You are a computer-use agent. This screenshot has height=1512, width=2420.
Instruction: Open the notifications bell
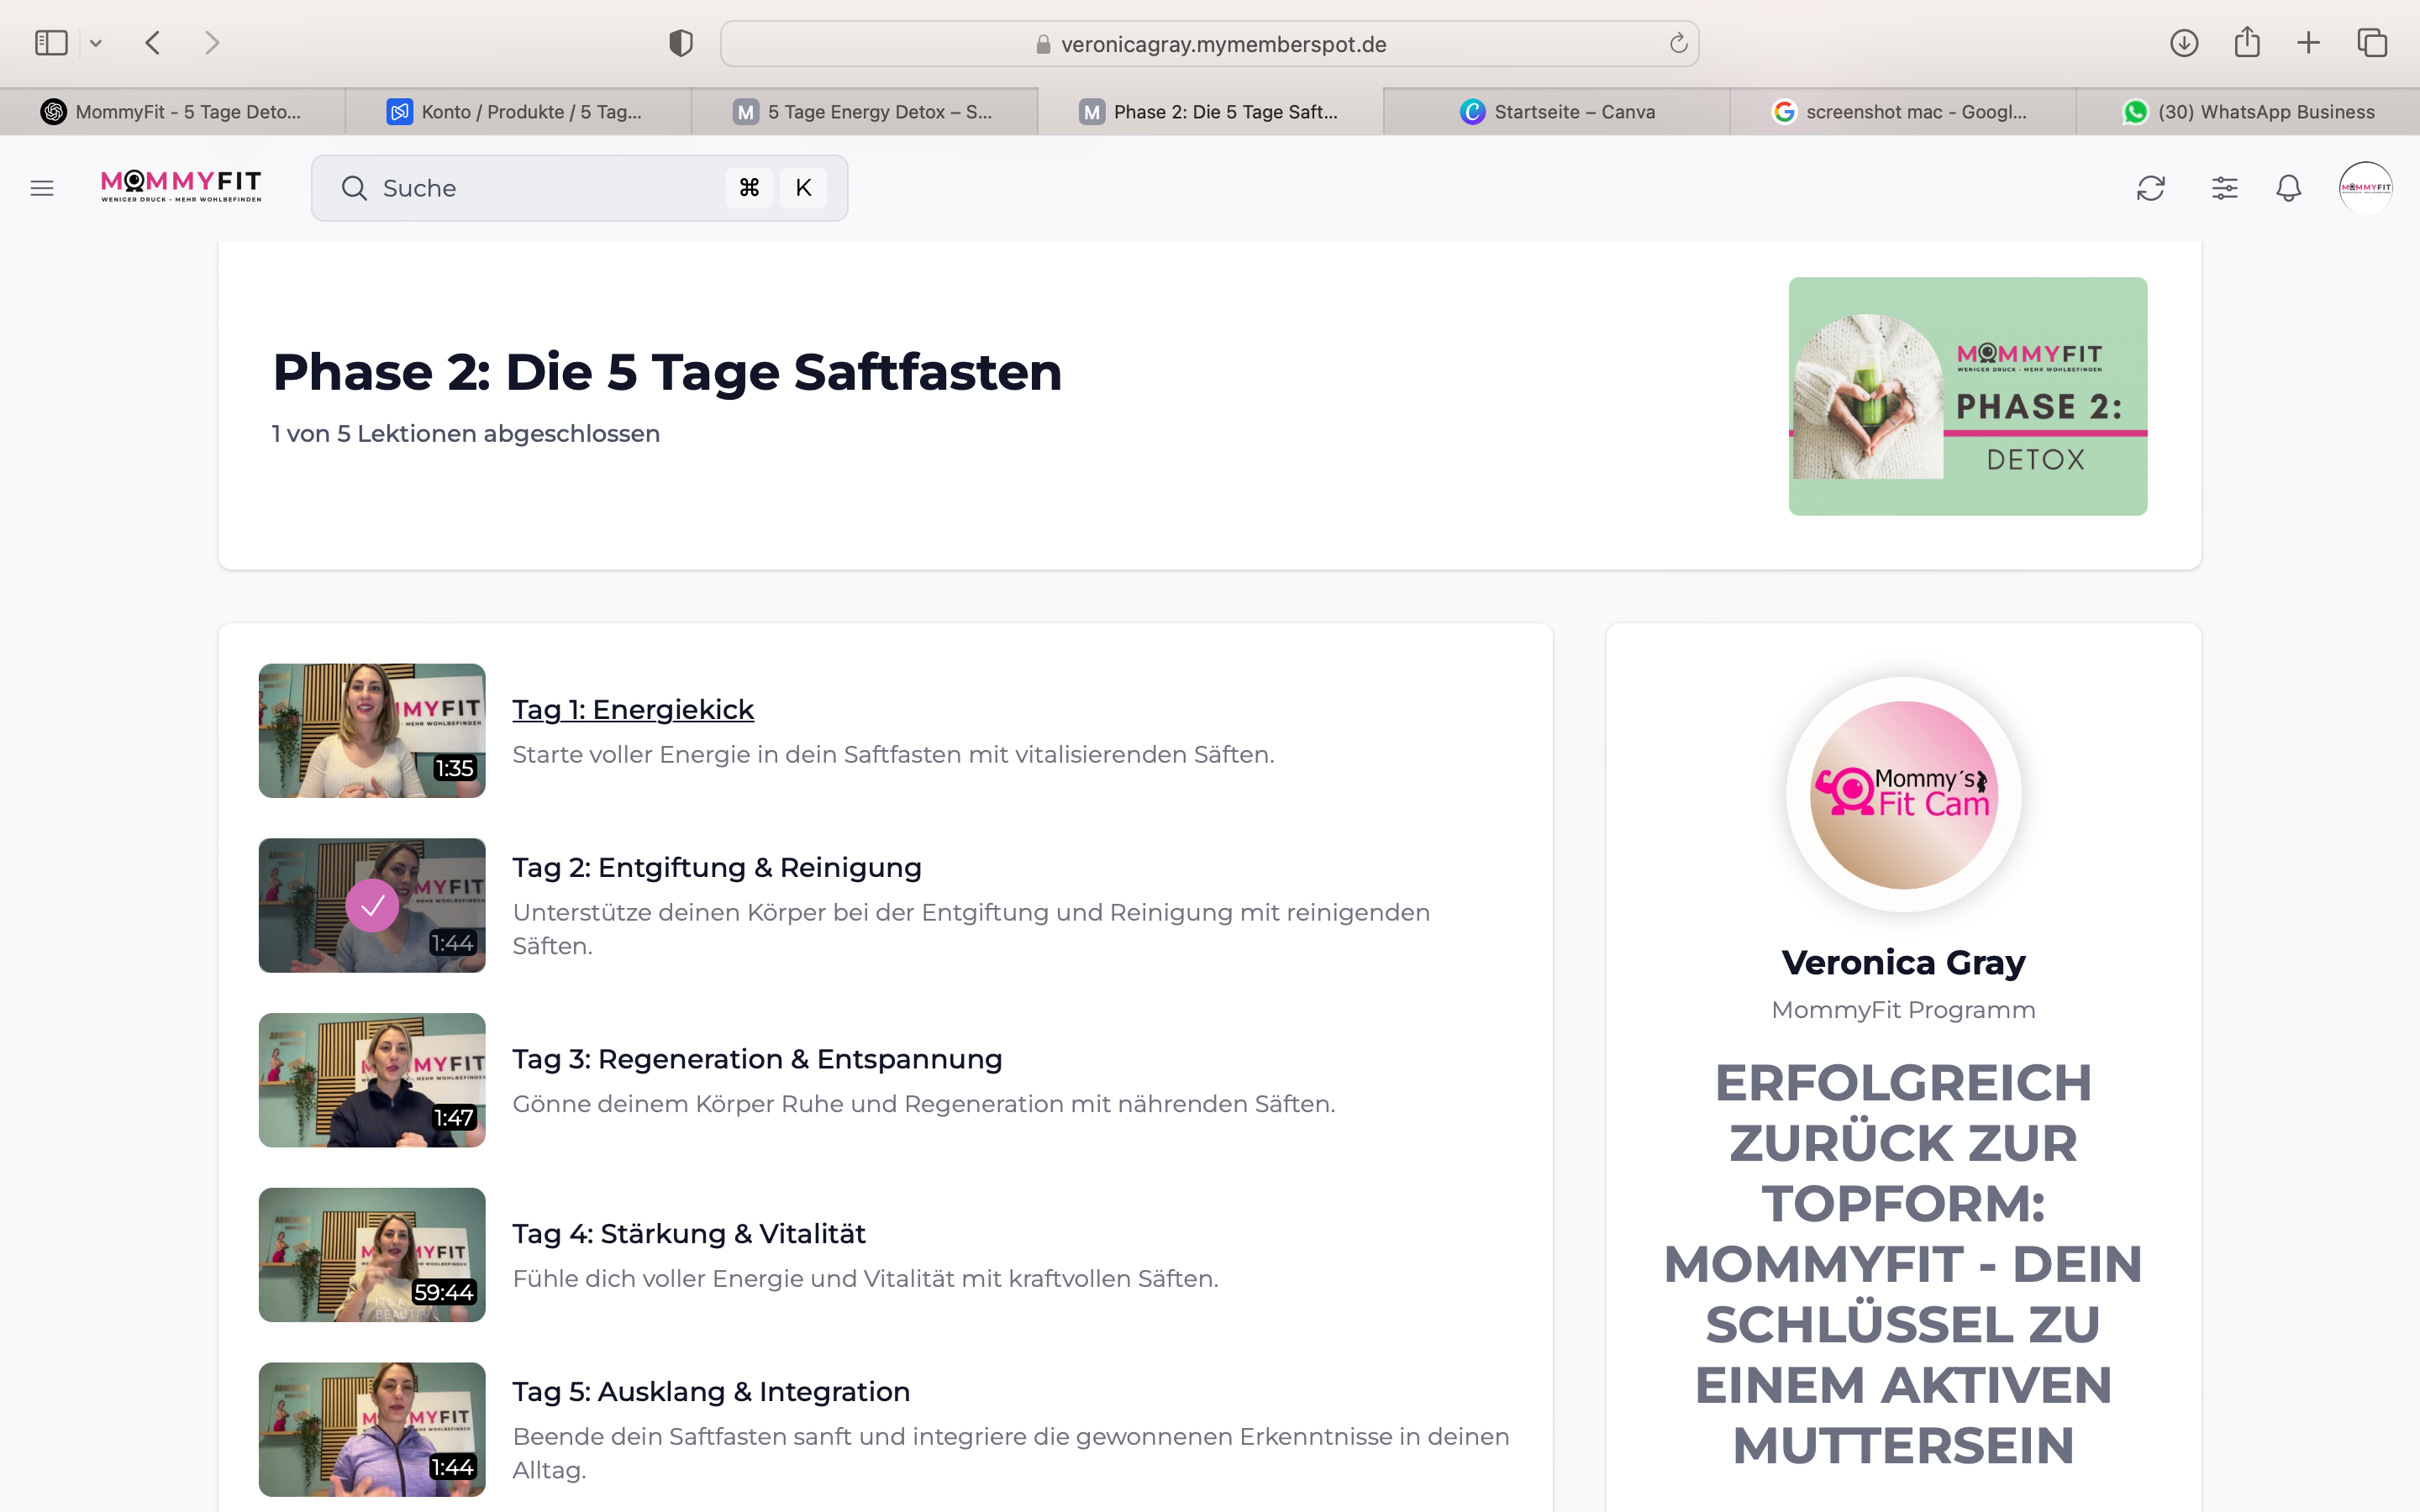(2287, 188)
